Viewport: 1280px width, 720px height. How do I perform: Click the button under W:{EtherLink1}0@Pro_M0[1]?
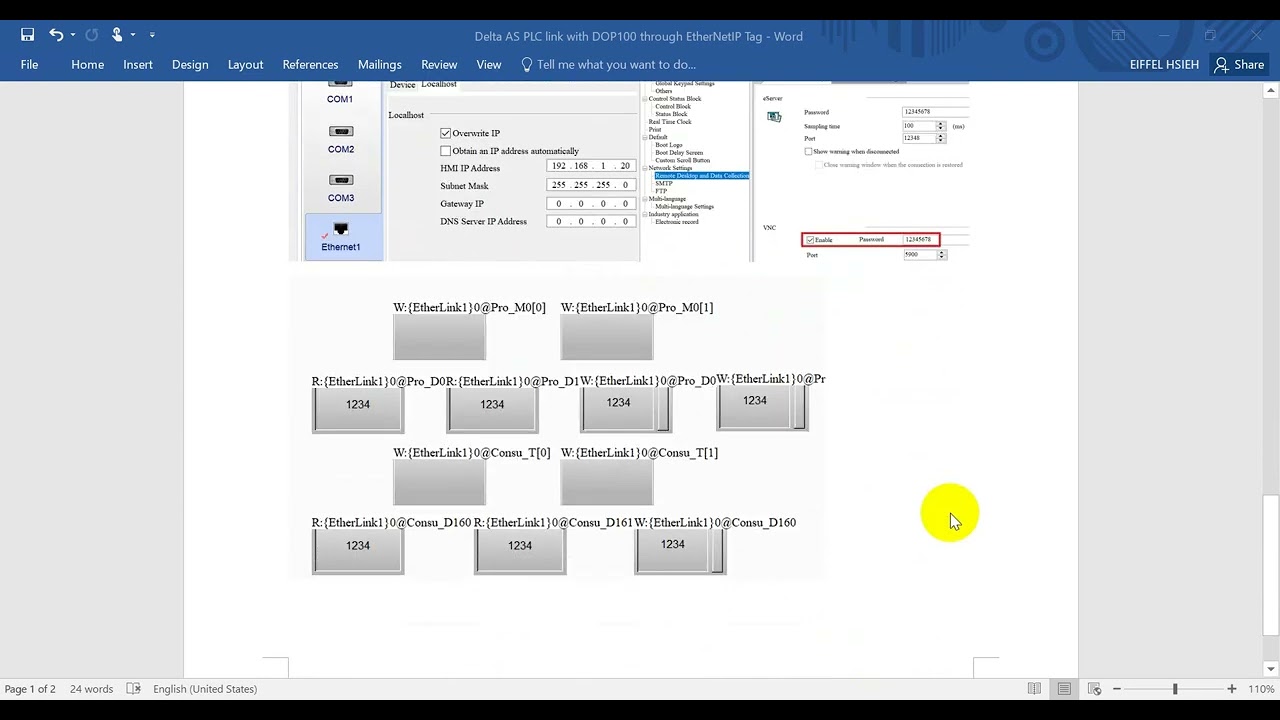607,338
